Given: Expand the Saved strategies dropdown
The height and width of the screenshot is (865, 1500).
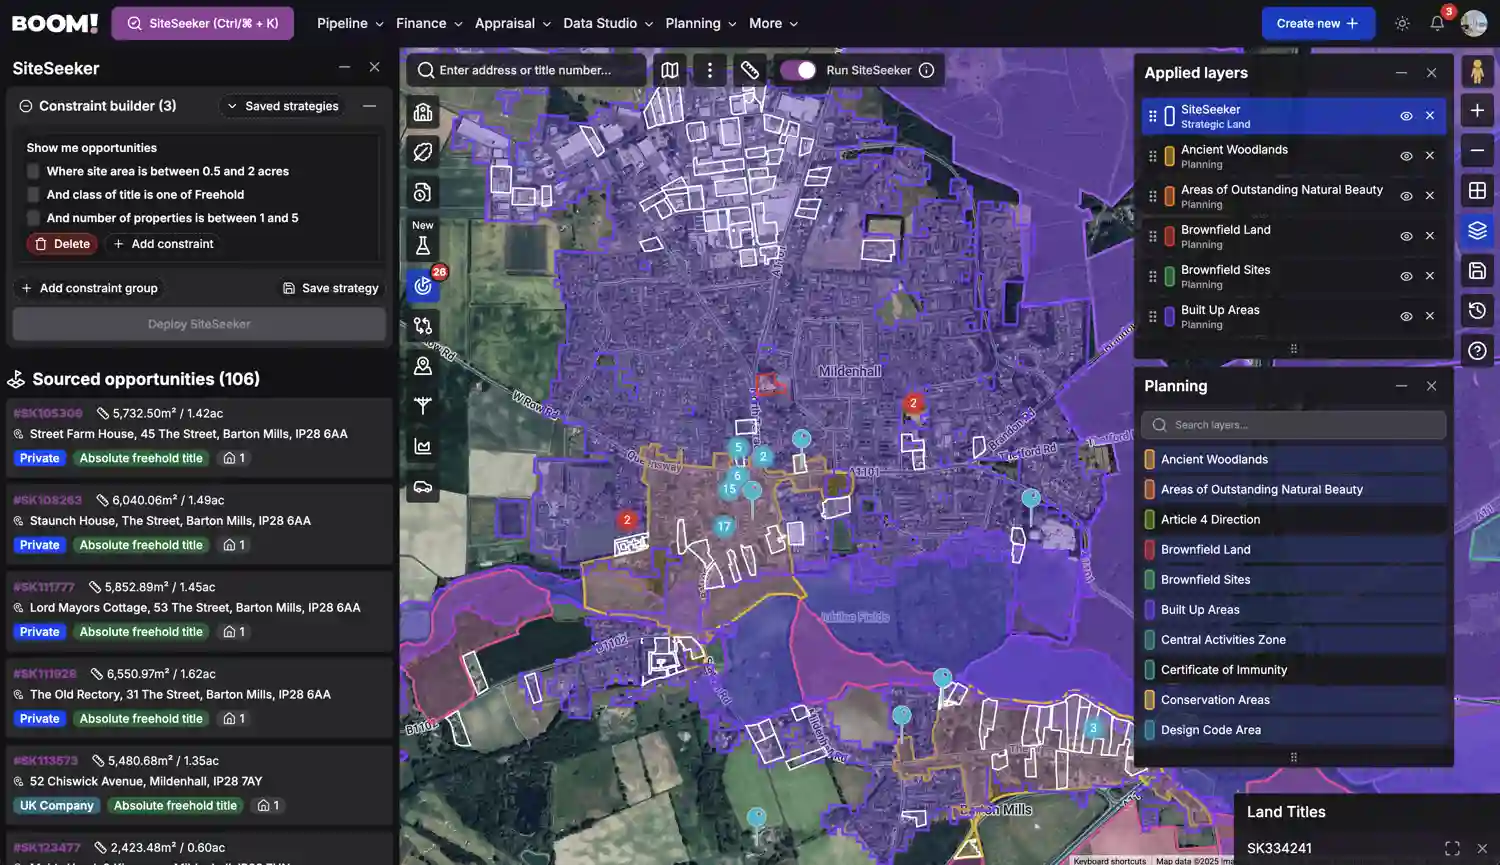Looking at the screenshot, I should [x=282, y=106].
